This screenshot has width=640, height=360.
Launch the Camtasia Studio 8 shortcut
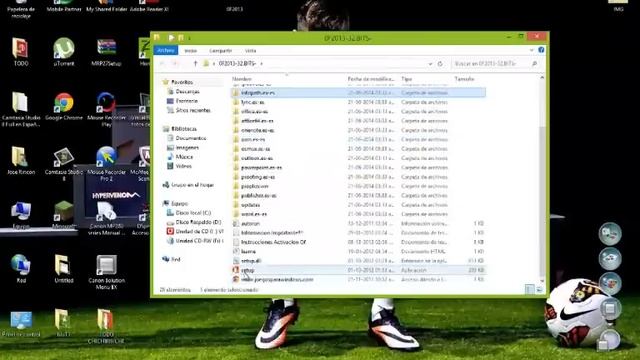pos(64,163)
